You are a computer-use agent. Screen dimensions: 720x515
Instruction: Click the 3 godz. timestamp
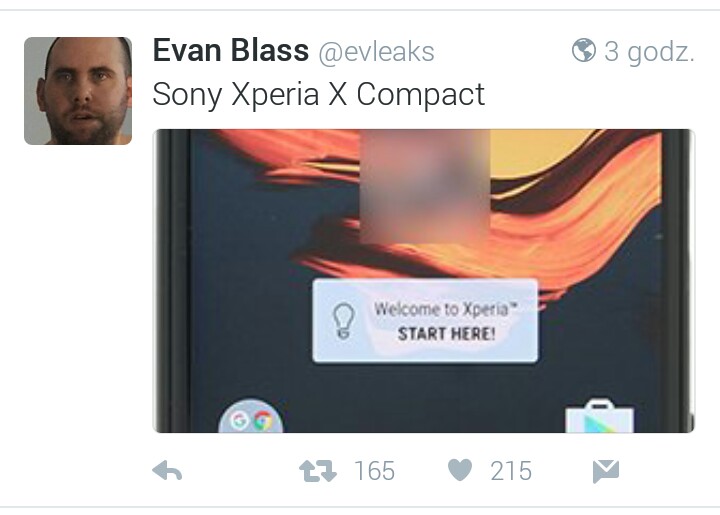click(x=649, y=51)
